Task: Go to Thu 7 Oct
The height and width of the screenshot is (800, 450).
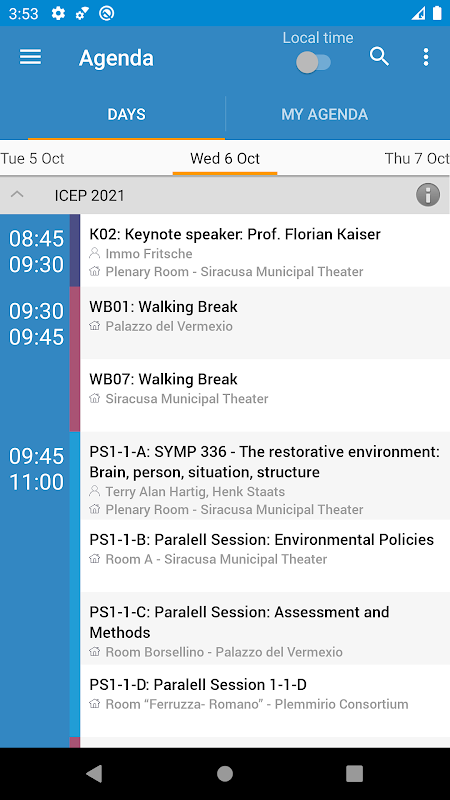Action: pos(417,159)
